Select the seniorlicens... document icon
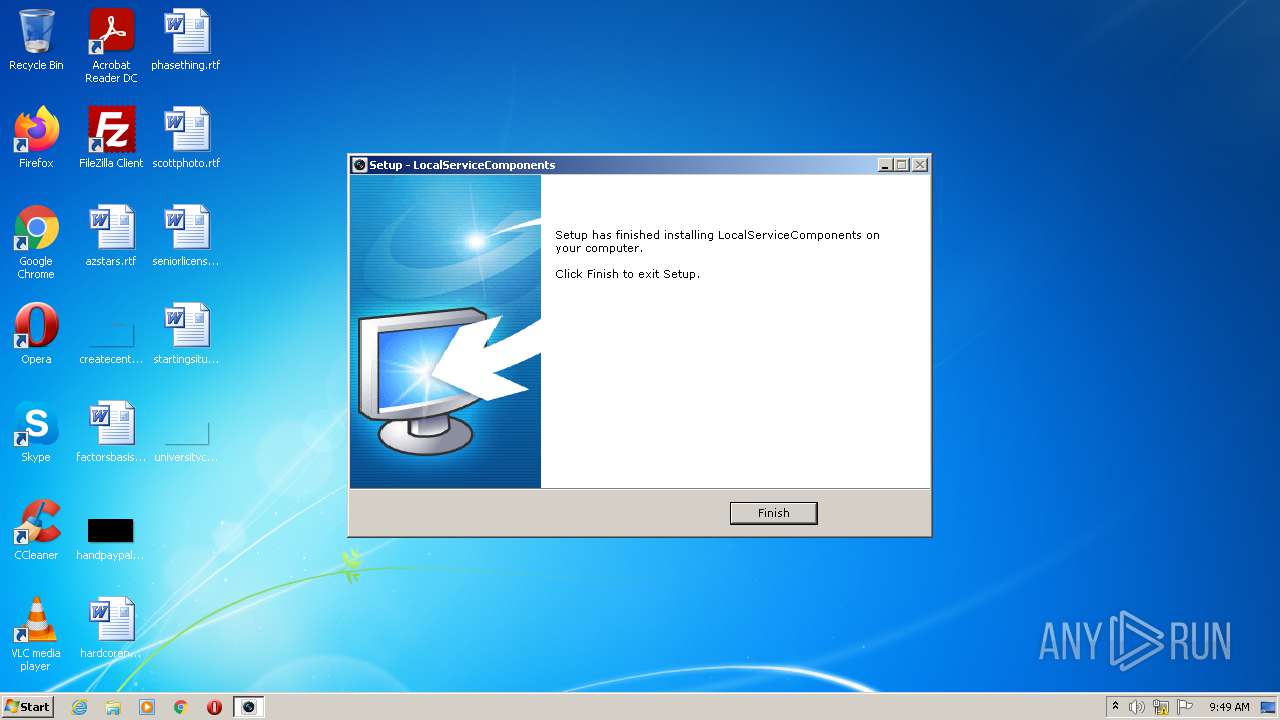The height and width of the screenshot is (720, 1280). coord(186,236)
